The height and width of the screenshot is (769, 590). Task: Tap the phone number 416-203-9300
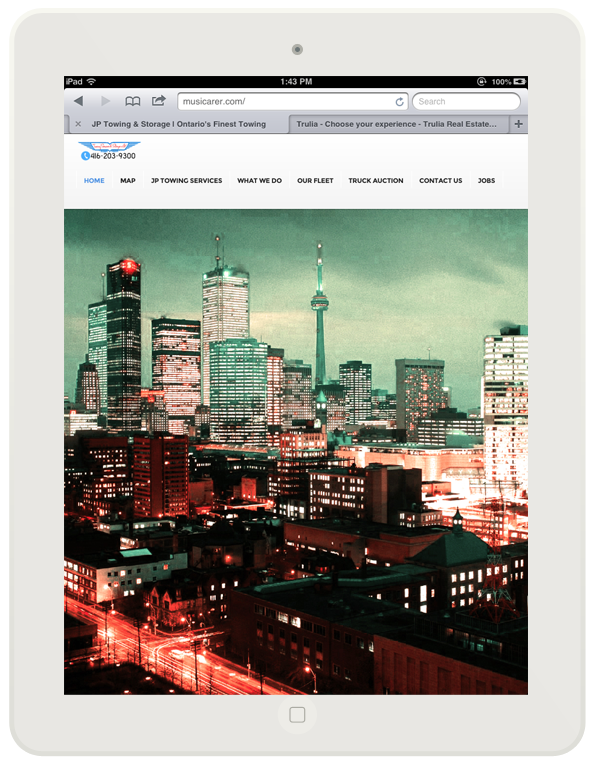tap(113, 156)
